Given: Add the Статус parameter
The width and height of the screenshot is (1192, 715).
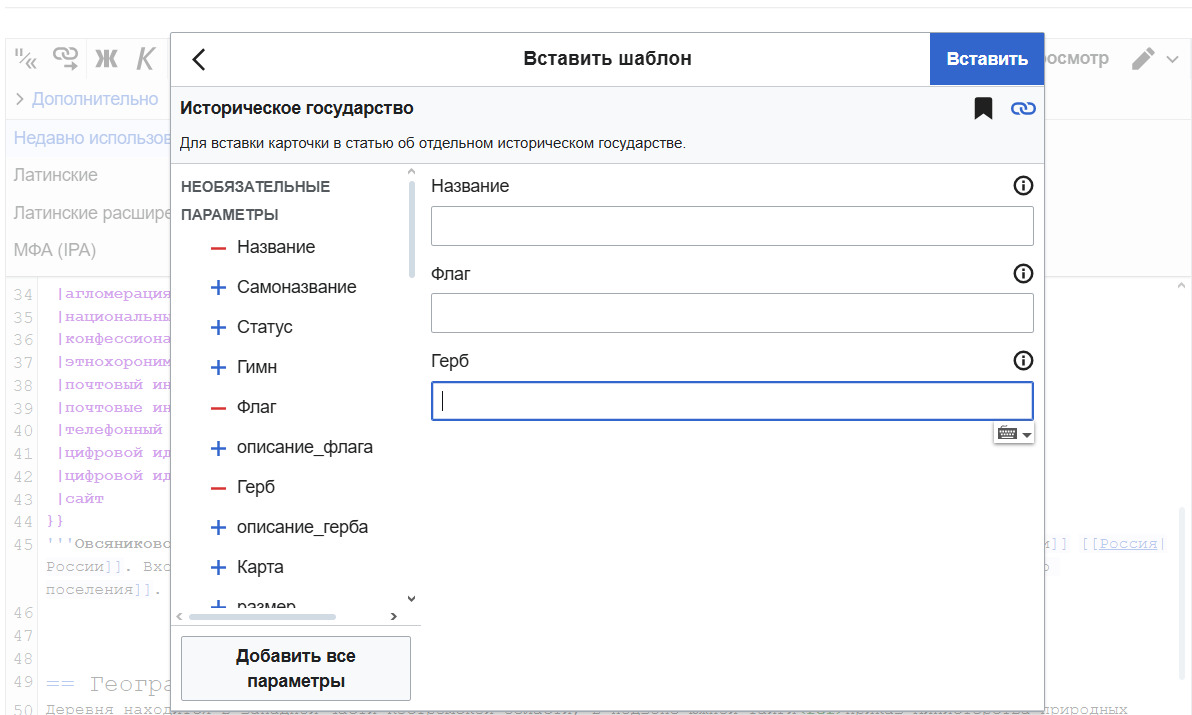Looking at the screenshot, I should coord(218,327).
